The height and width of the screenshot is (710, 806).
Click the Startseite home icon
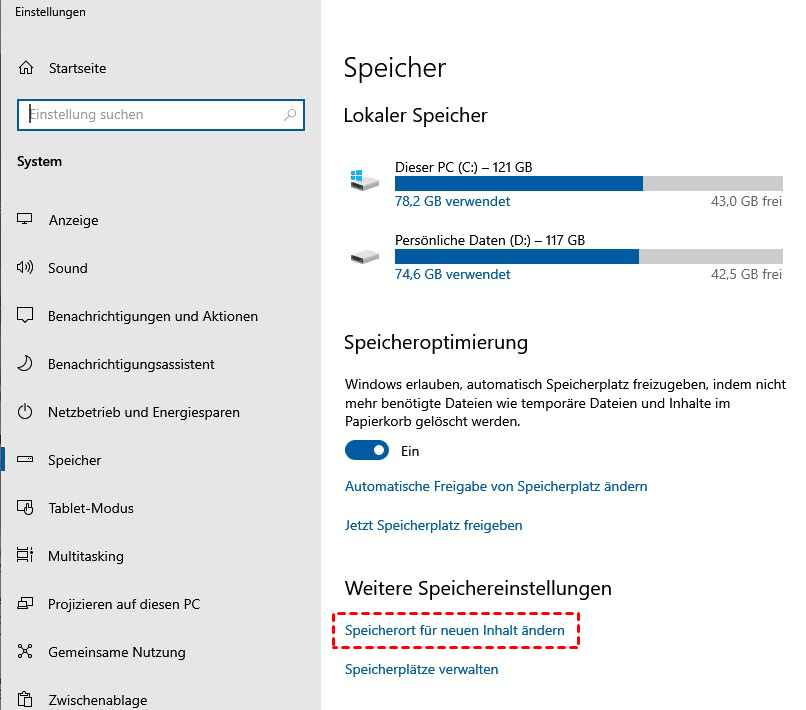25,69
